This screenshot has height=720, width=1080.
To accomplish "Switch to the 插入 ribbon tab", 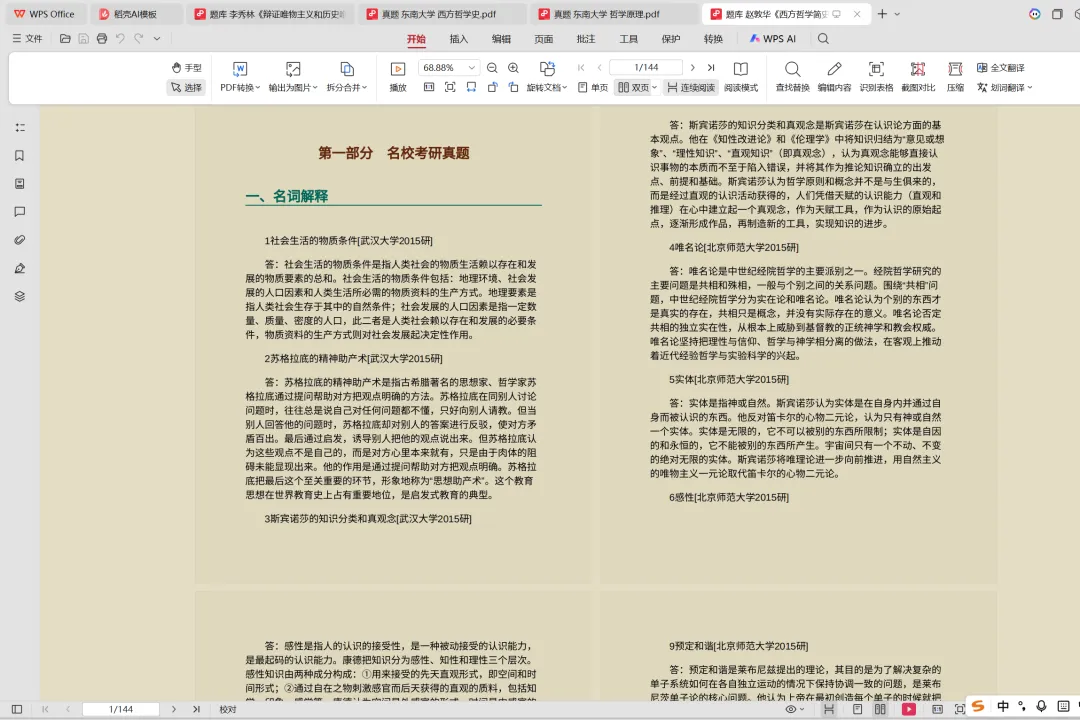I will point(459,39).
